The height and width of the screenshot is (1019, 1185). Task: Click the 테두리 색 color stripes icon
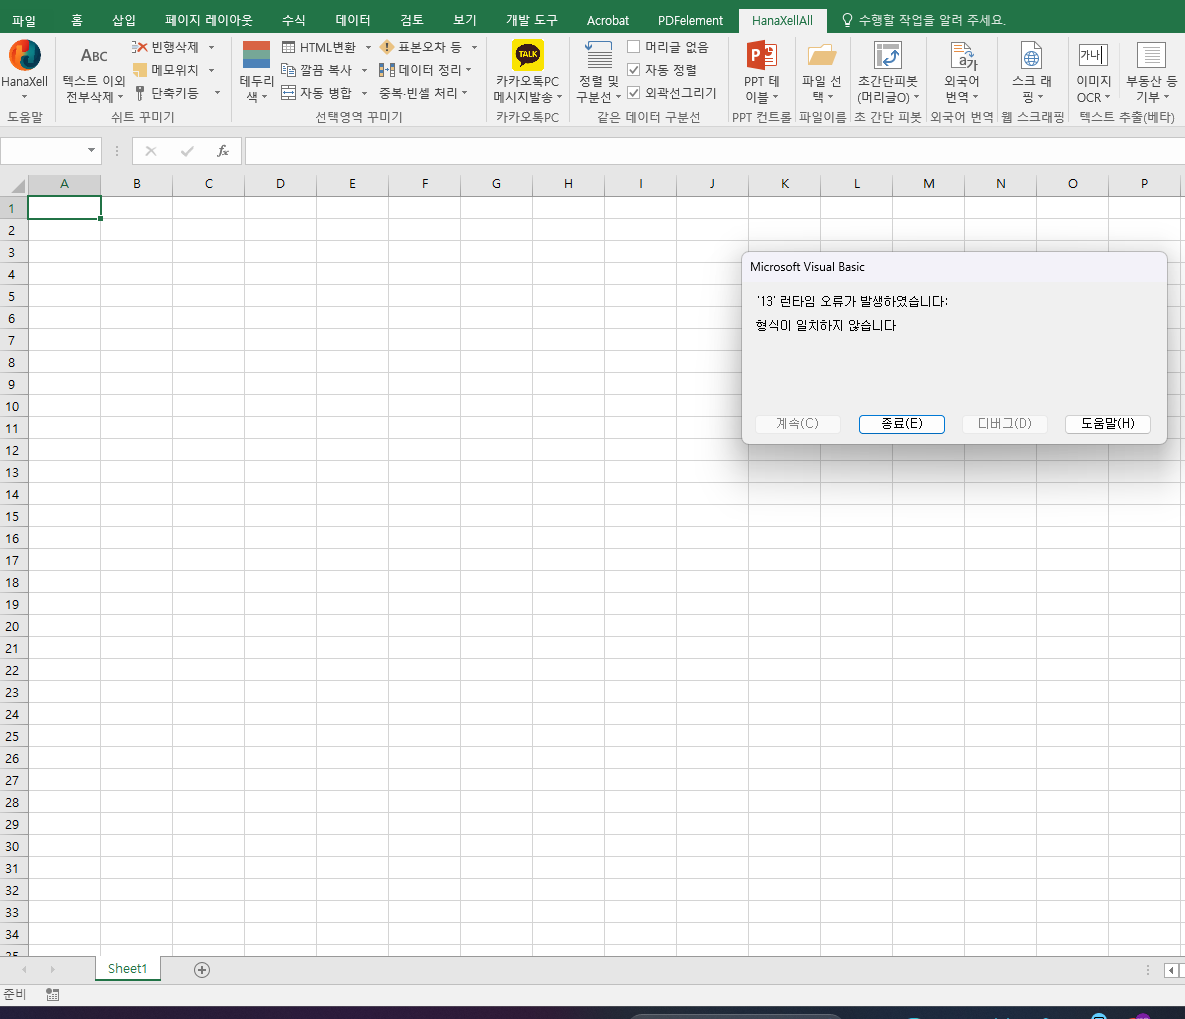[x=256, y=55]
